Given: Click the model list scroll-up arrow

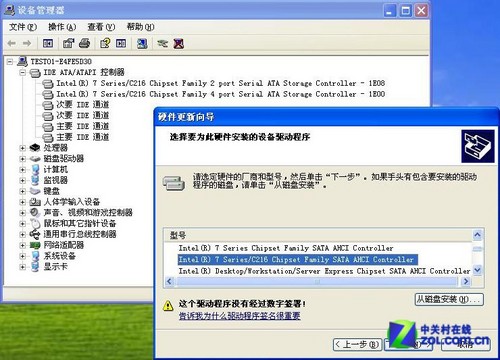Looking at the screenshot, I should click(477, 235).
